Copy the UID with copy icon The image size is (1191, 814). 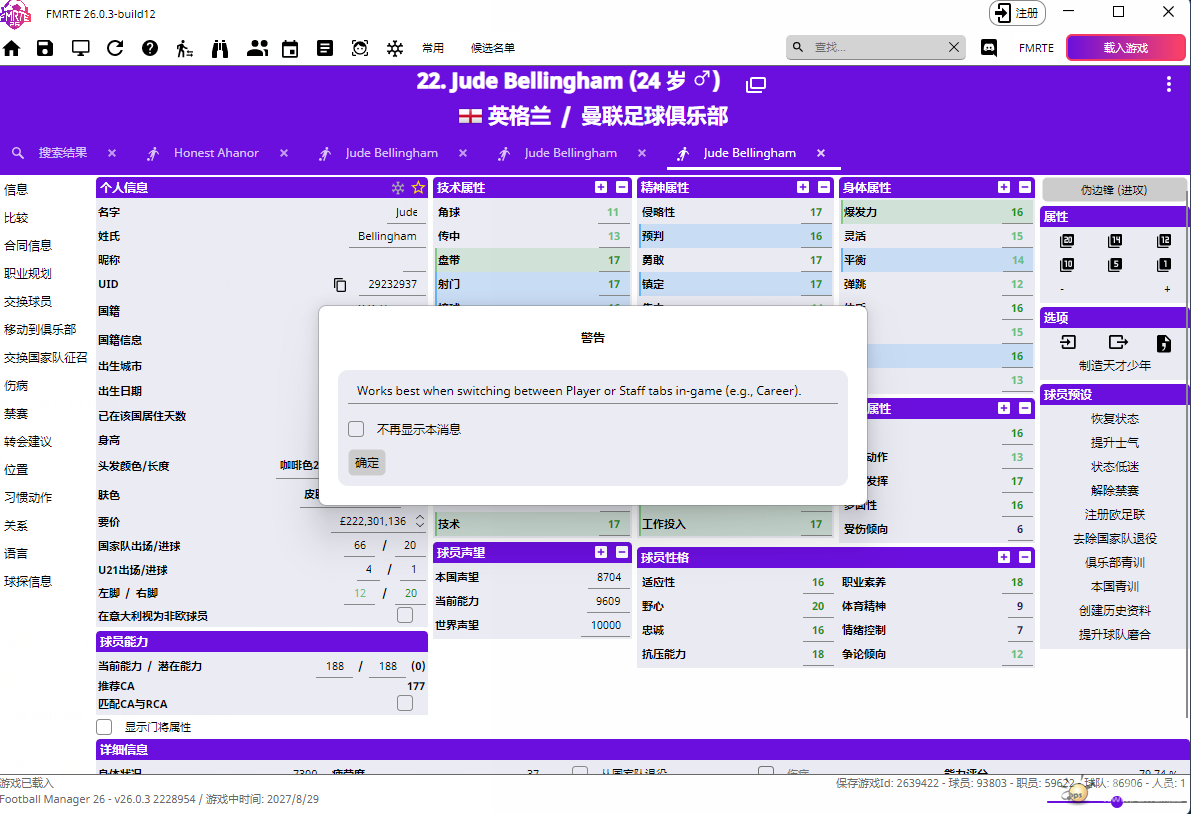click(340, 285)
